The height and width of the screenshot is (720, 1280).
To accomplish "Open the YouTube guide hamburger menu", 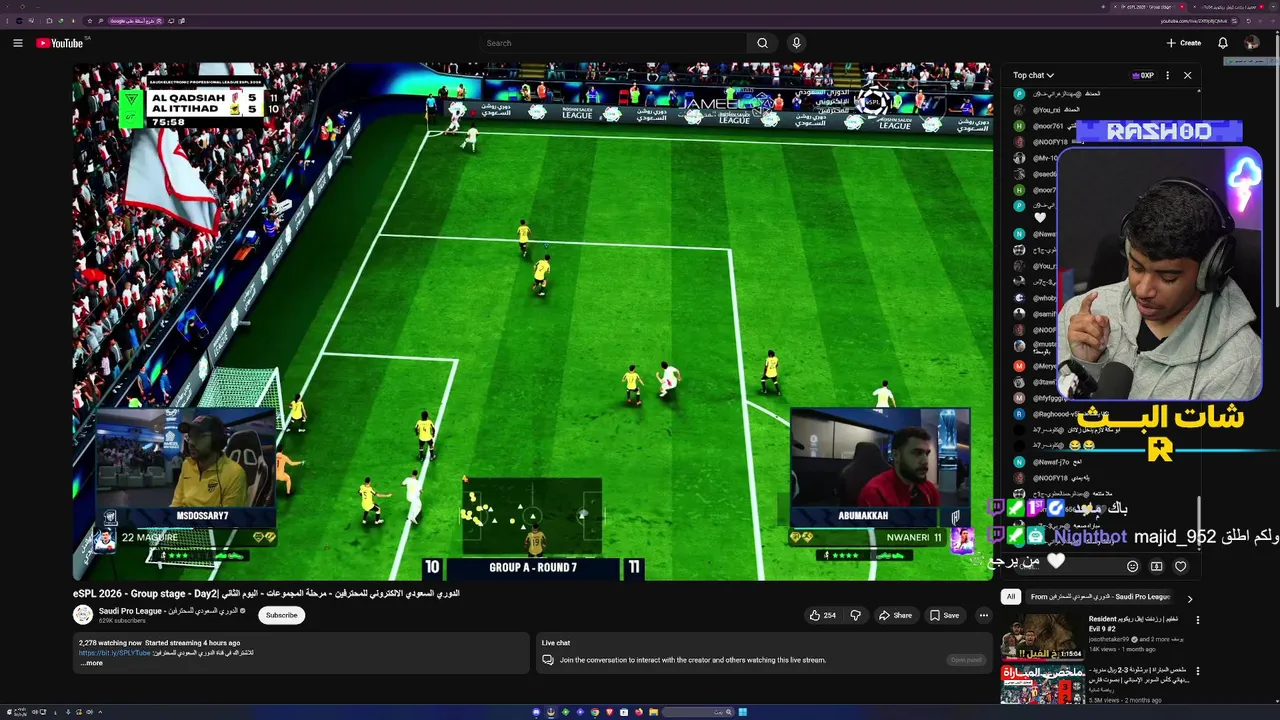I will point(17,43).
